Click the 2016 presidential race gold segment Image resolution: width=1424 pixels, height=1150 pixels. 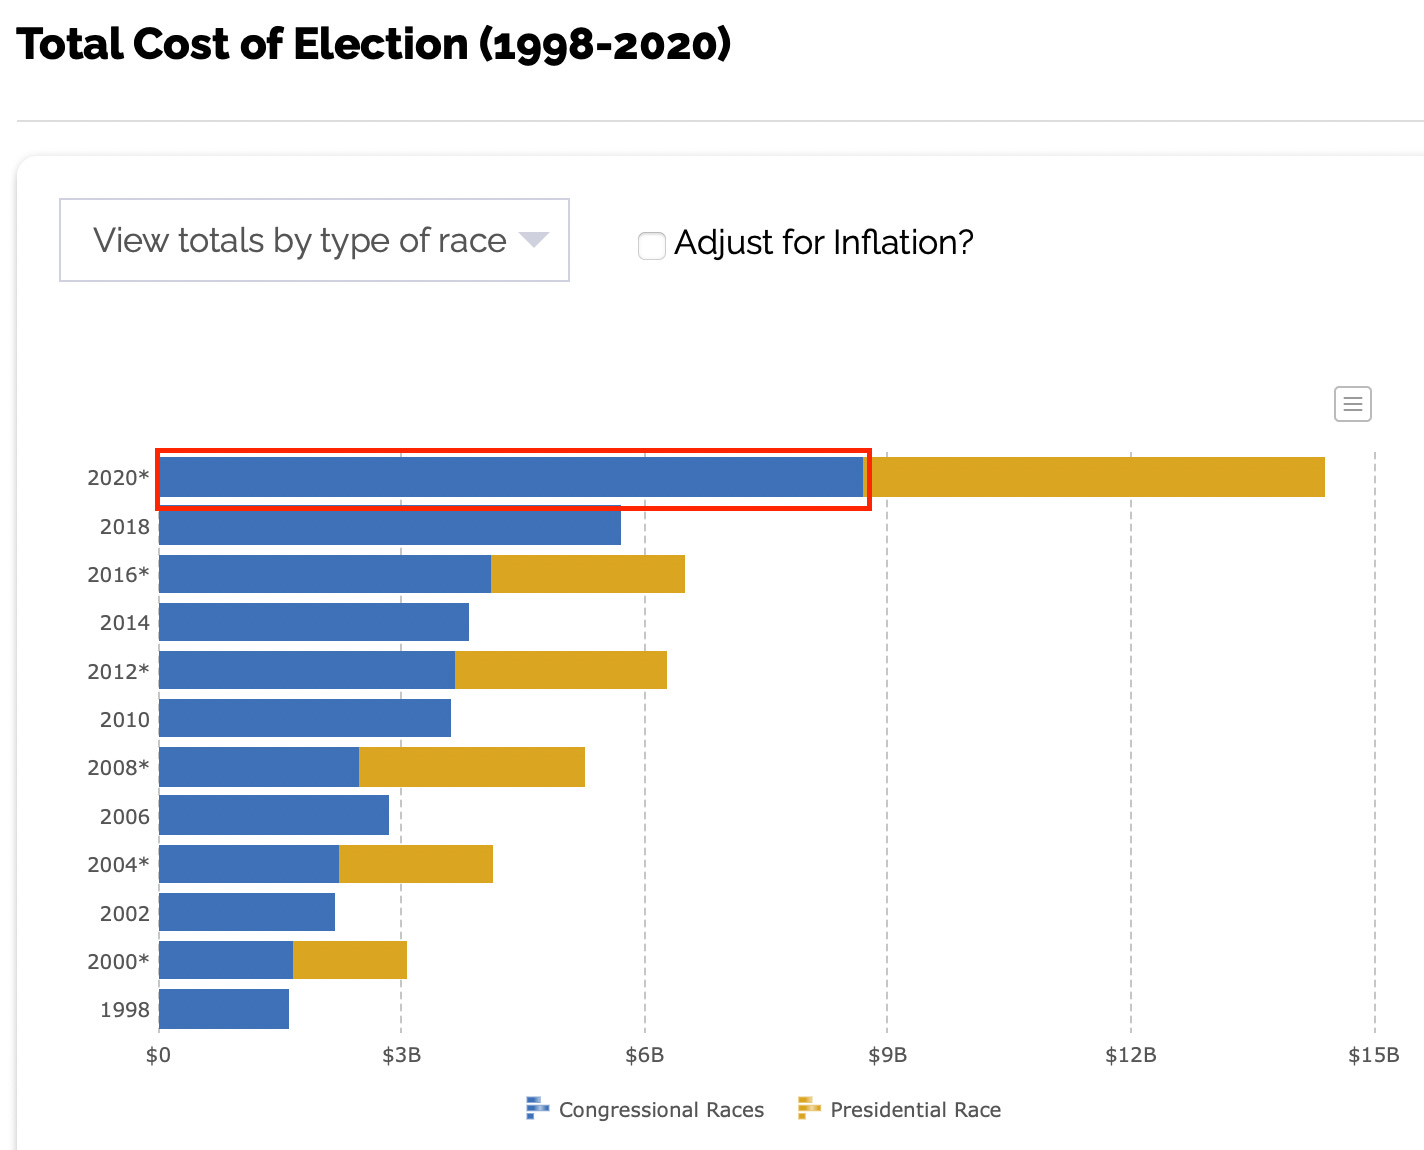click(588, 574)
